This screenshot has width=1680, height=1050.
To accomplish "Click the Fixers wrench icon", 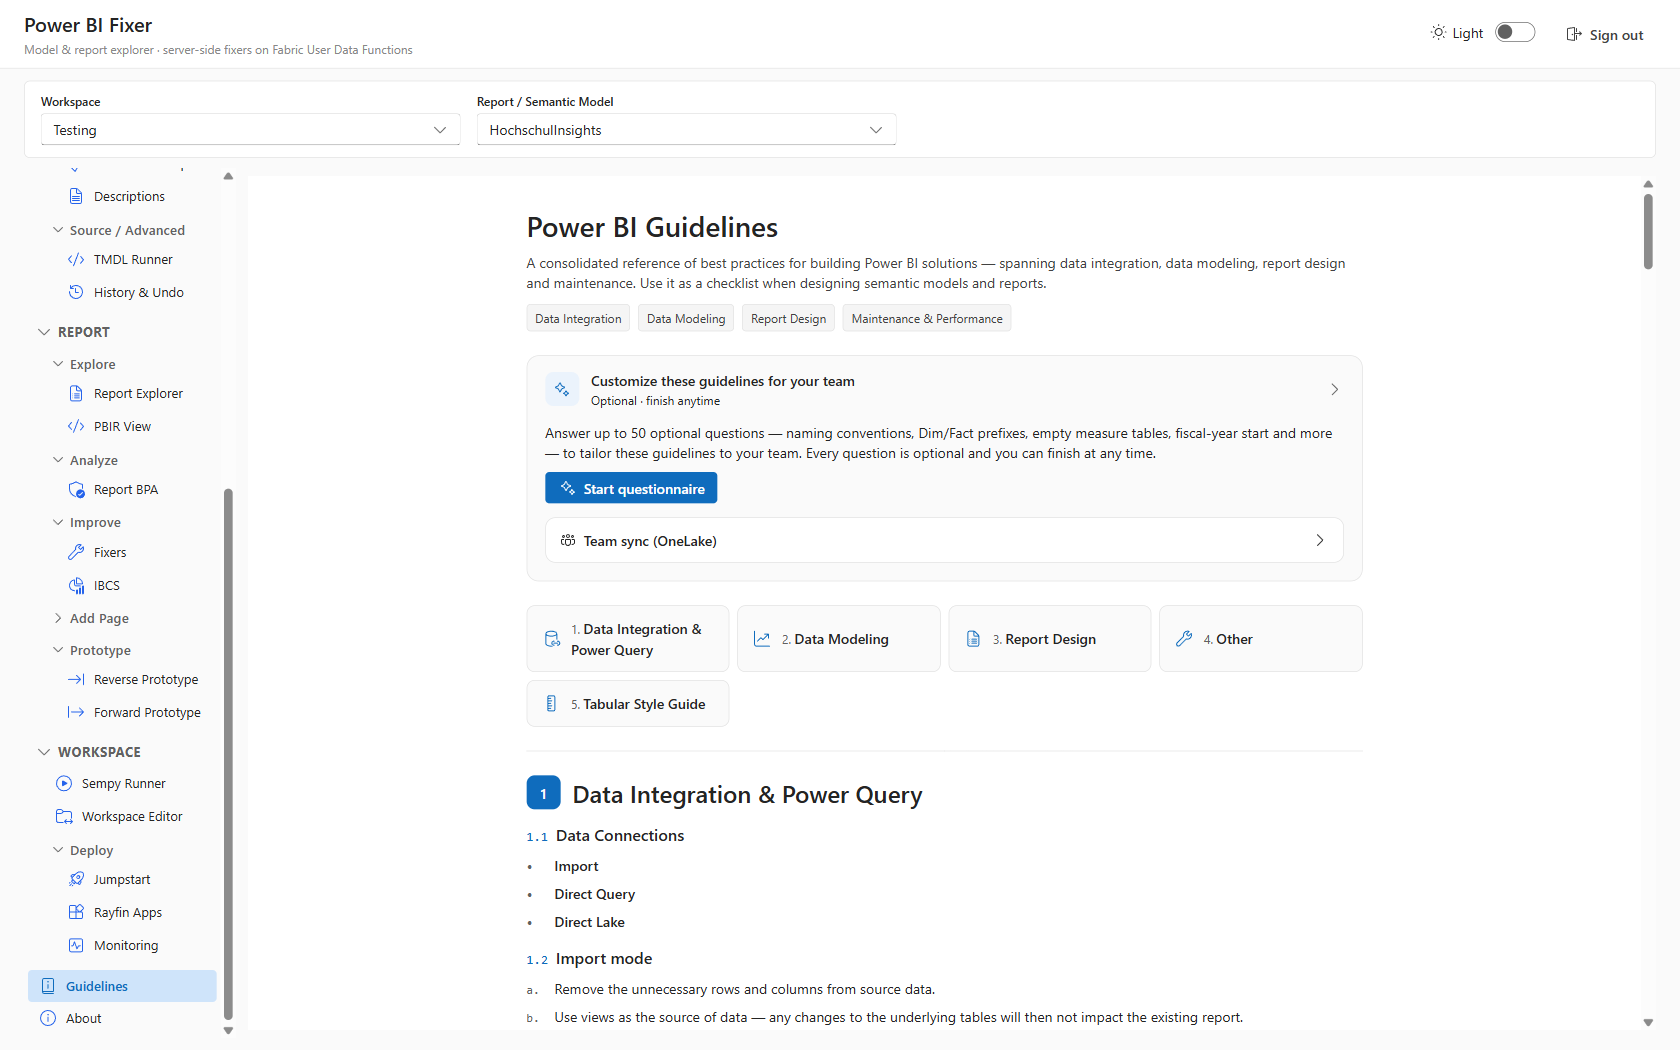I will pos(76,552).
